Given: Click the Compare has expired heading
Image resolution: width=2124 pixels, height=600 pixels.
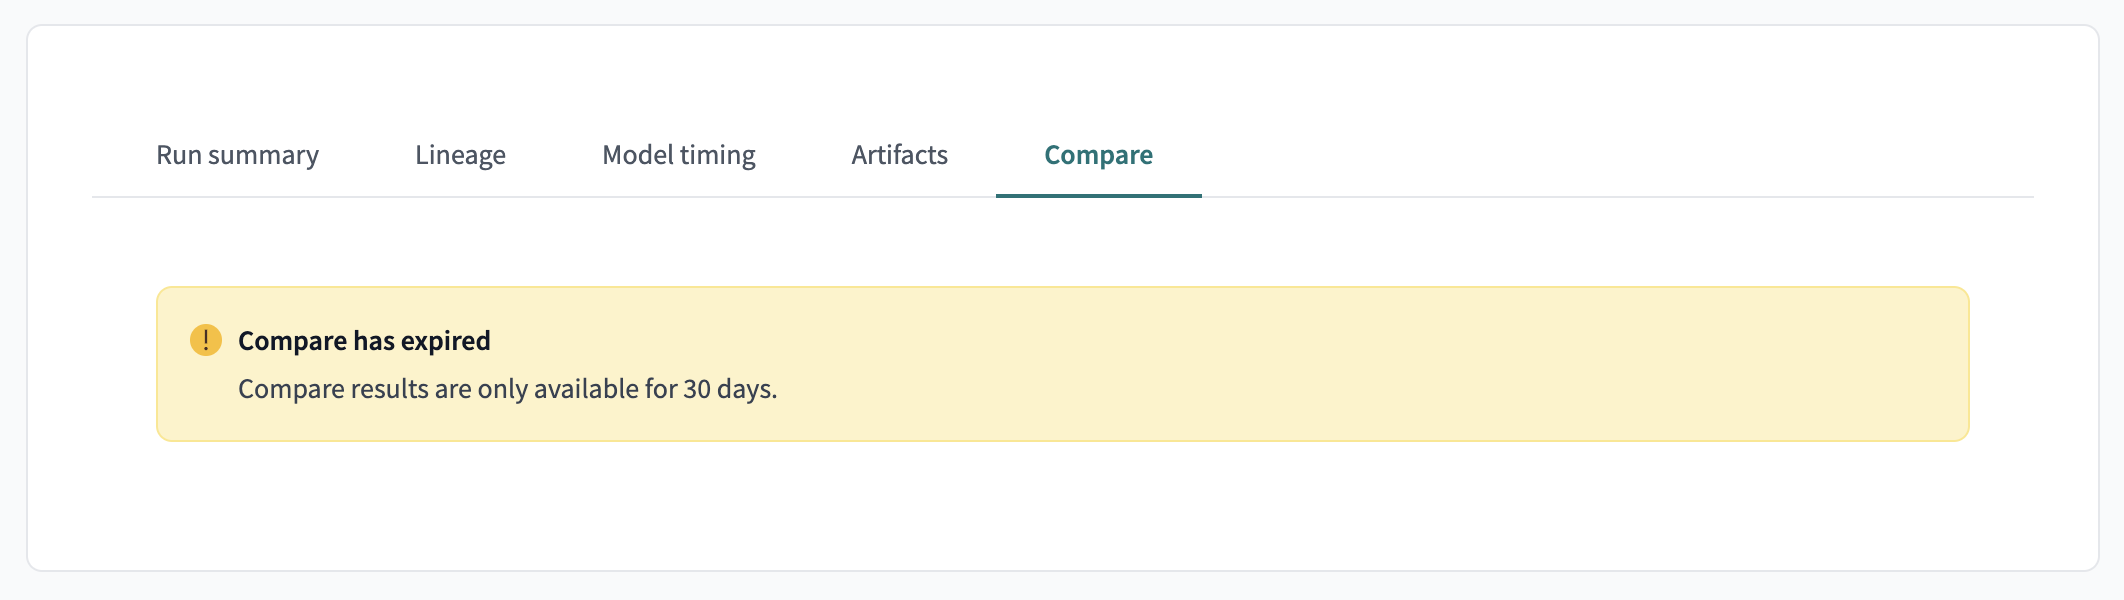Looking at the screenshot, I should [364, 341].
